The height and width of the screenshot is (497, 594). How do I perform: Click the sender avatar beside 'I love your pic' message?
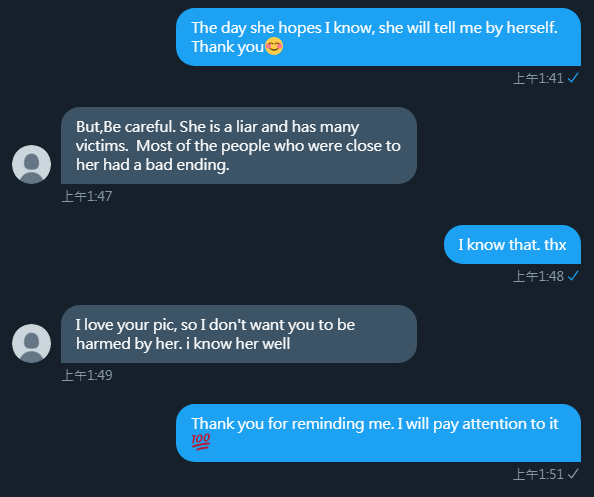31,343
